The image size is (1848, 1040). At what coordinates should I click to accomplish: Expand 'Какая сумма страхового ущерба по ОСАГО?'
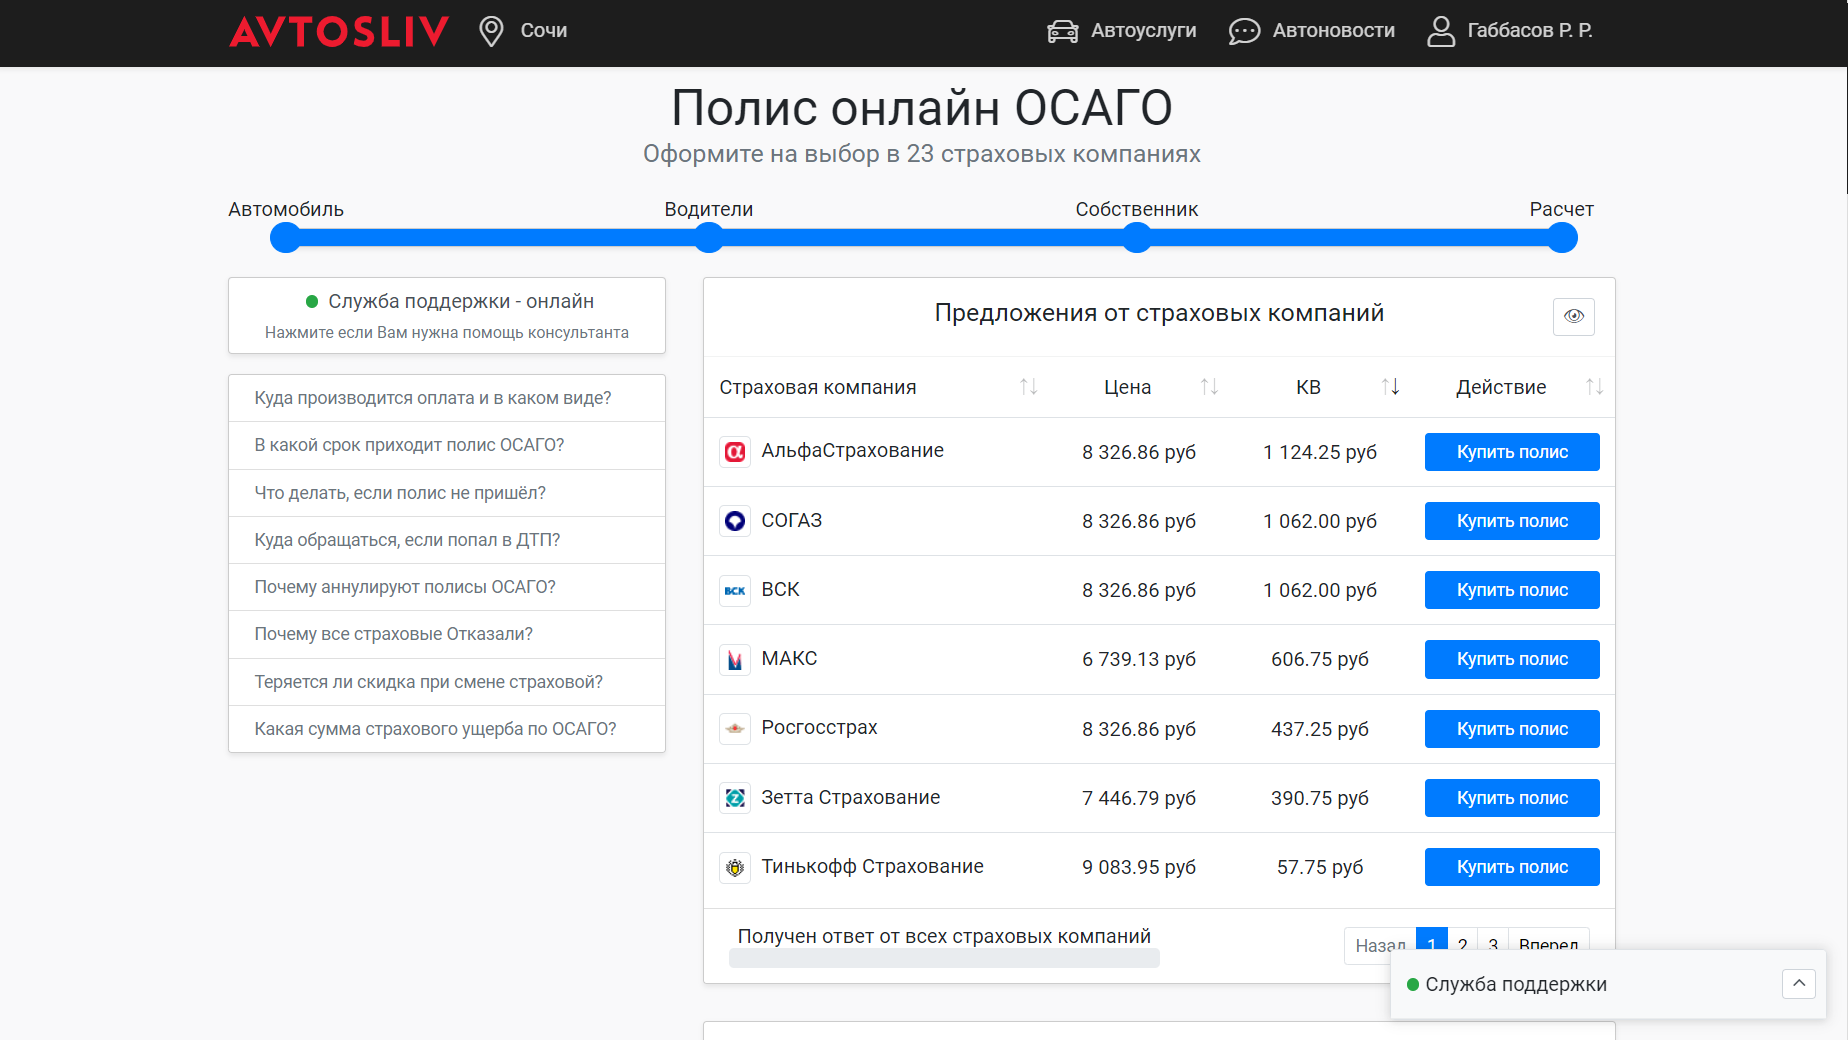[447, 729]
